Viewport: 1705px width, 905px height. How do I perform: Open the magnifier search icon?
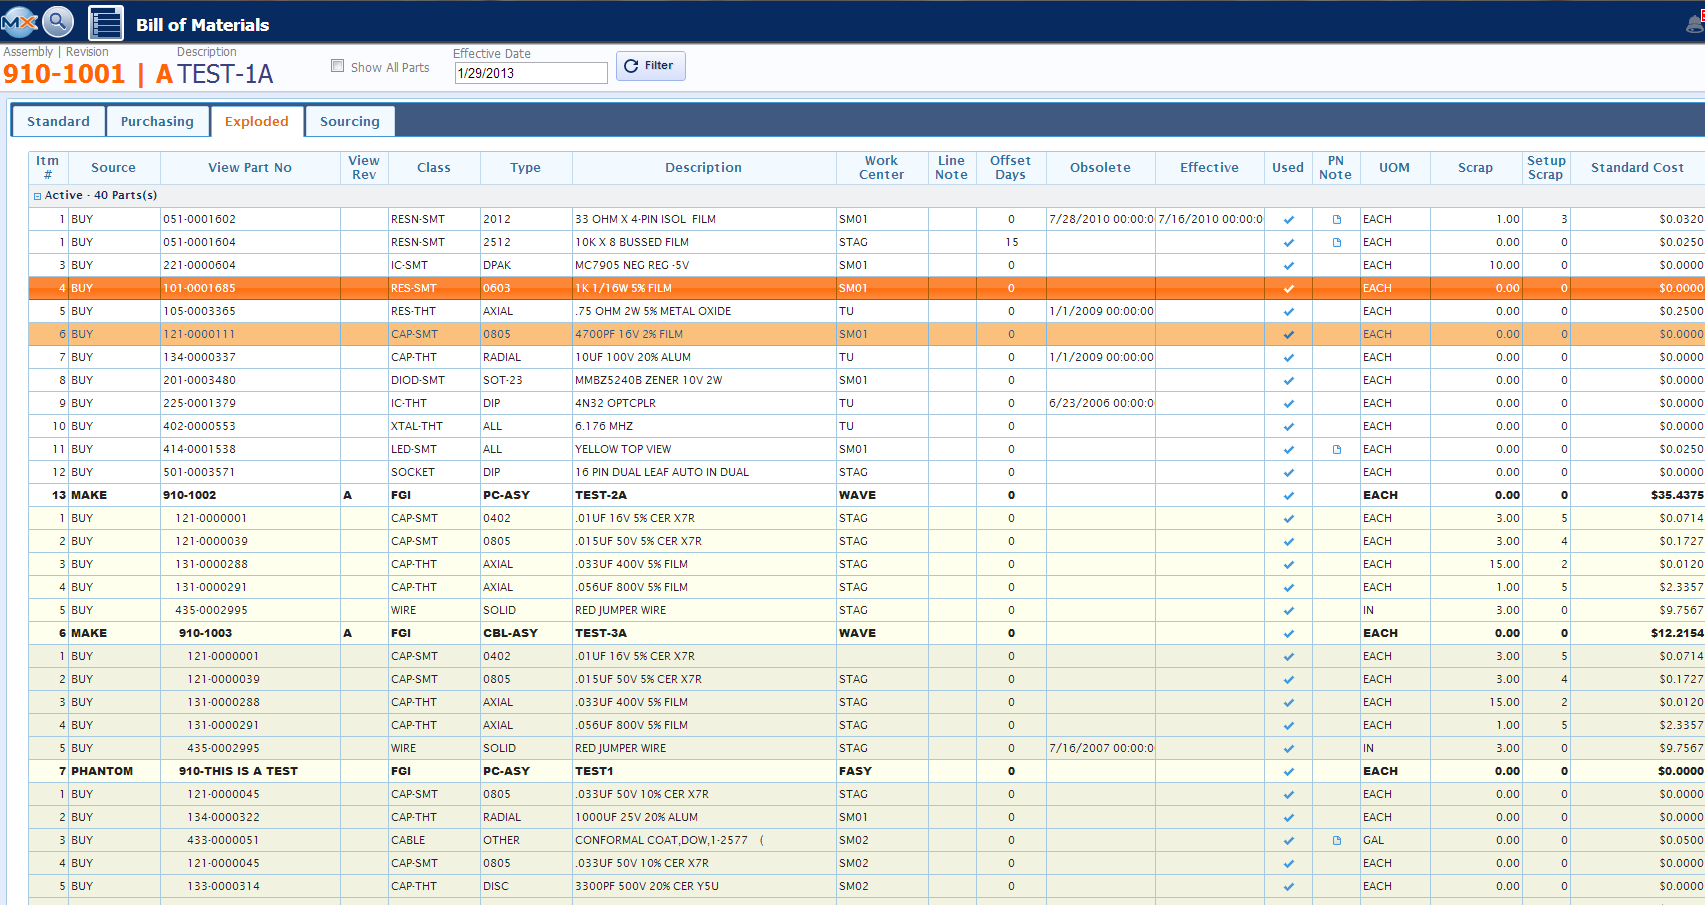tap(59, 21)
